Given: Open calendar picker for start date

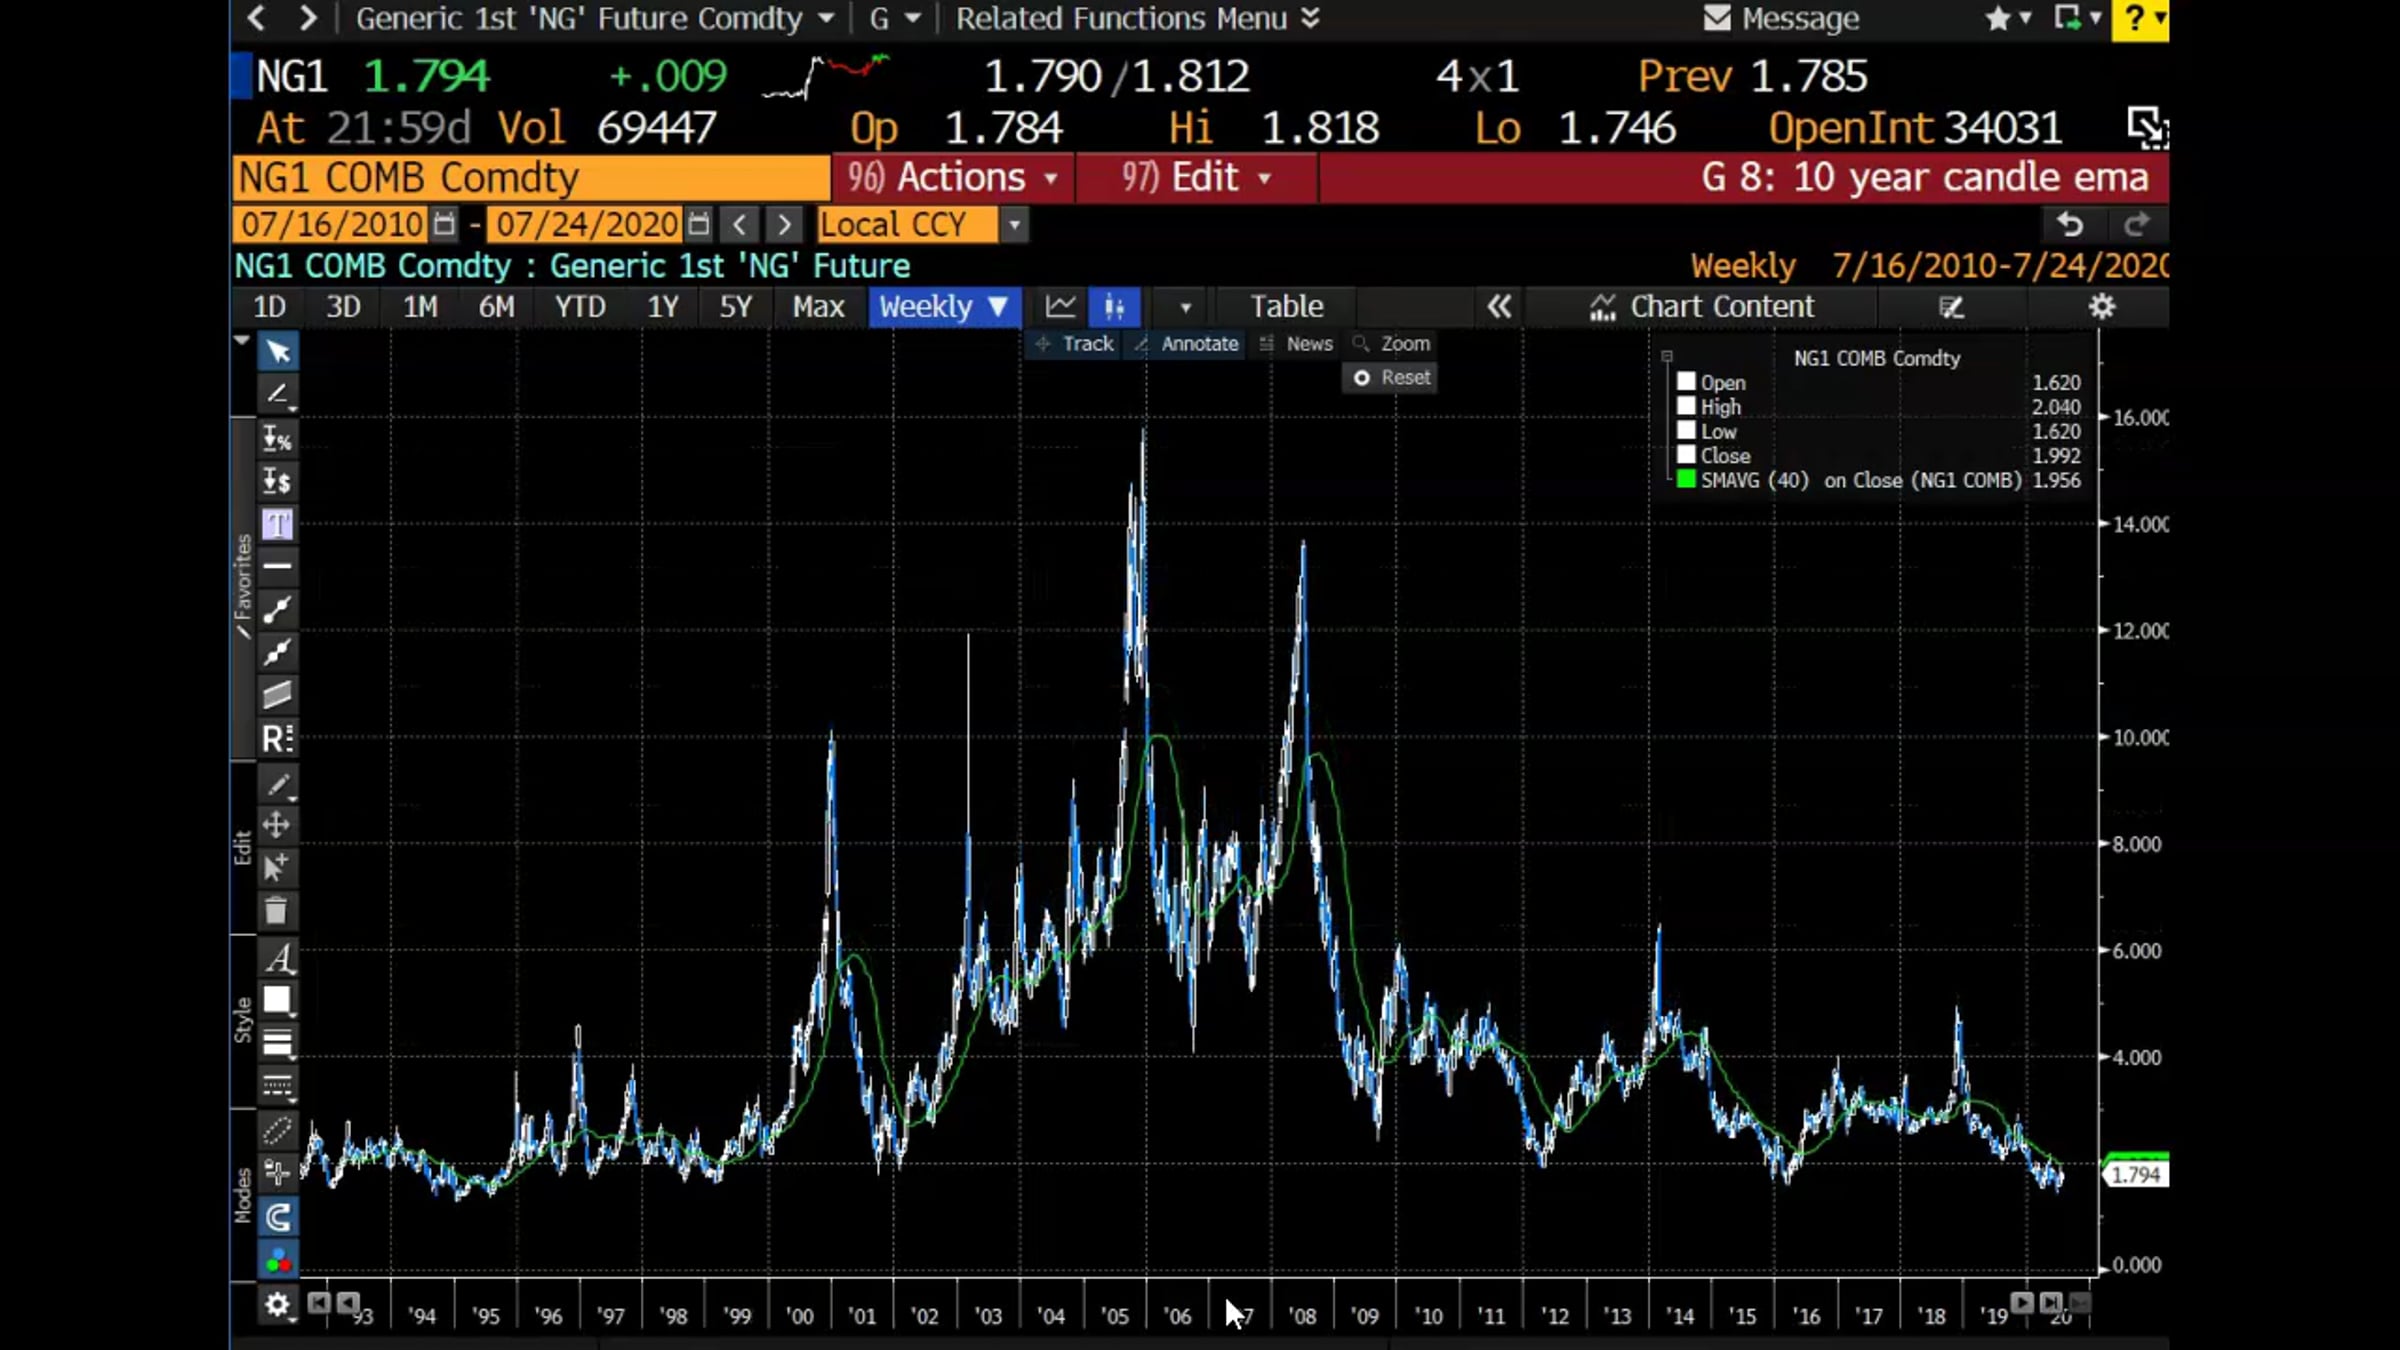Looking at the screenshot, I should pyautogui.click(x=445, y=224).
